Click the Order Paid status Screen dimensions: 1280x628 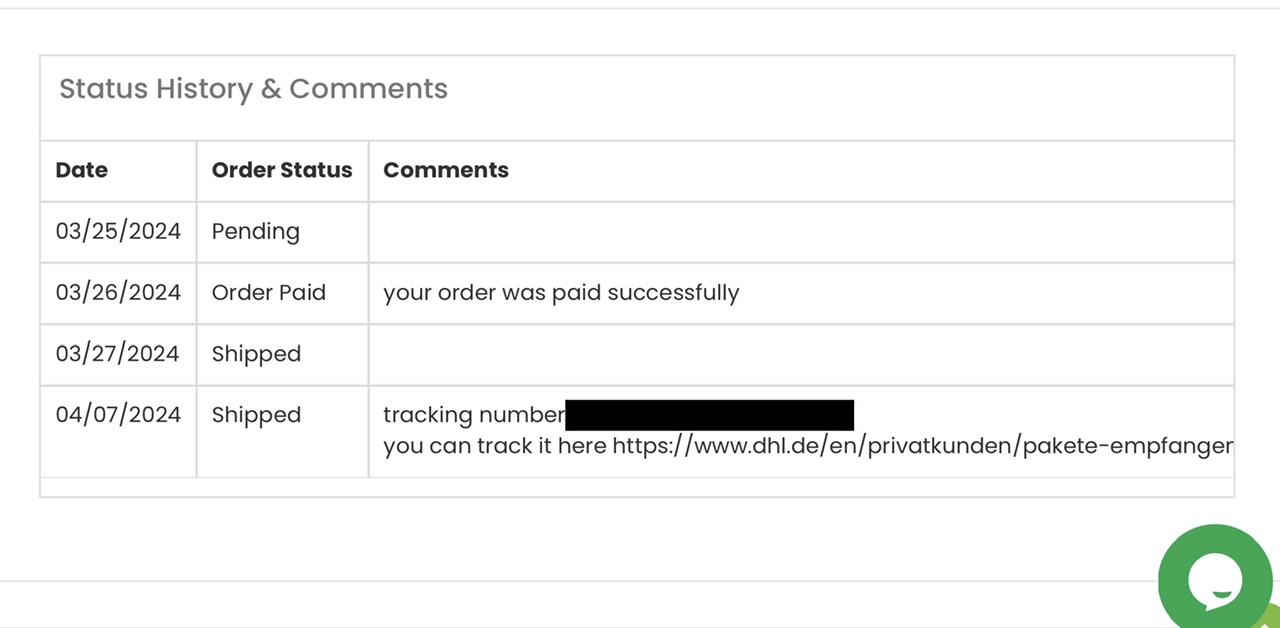[269, 292]
